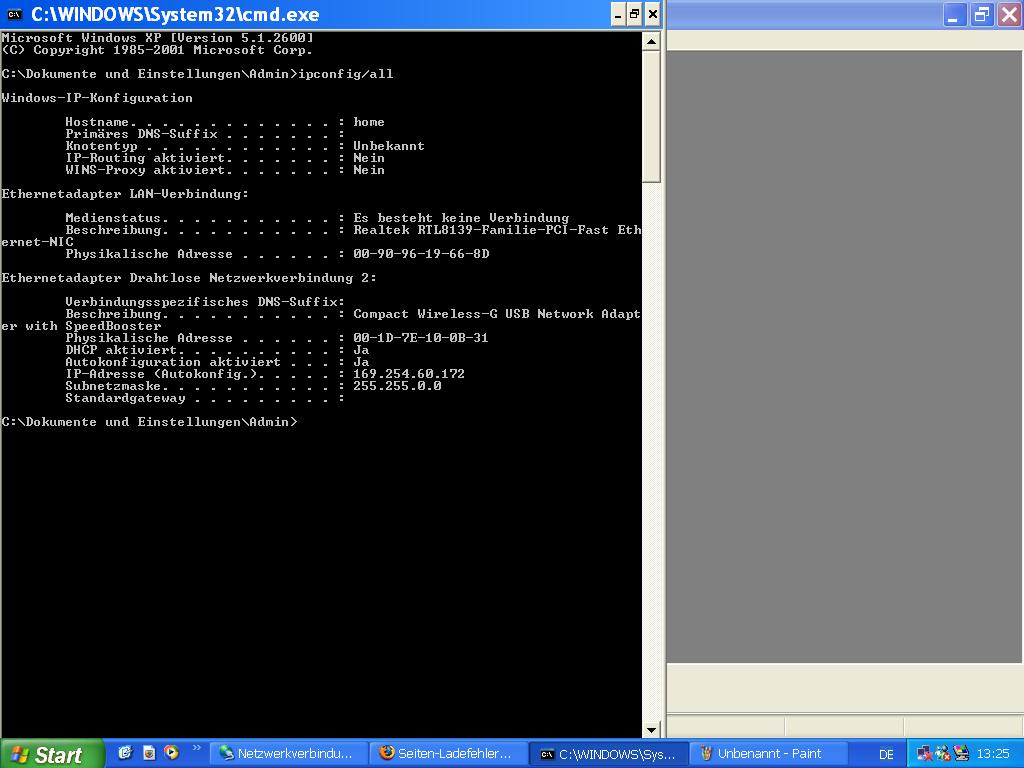1024x768 pixels.
Task: Launch the media player Quick Launch icon
Action: [x=171, y=753]
